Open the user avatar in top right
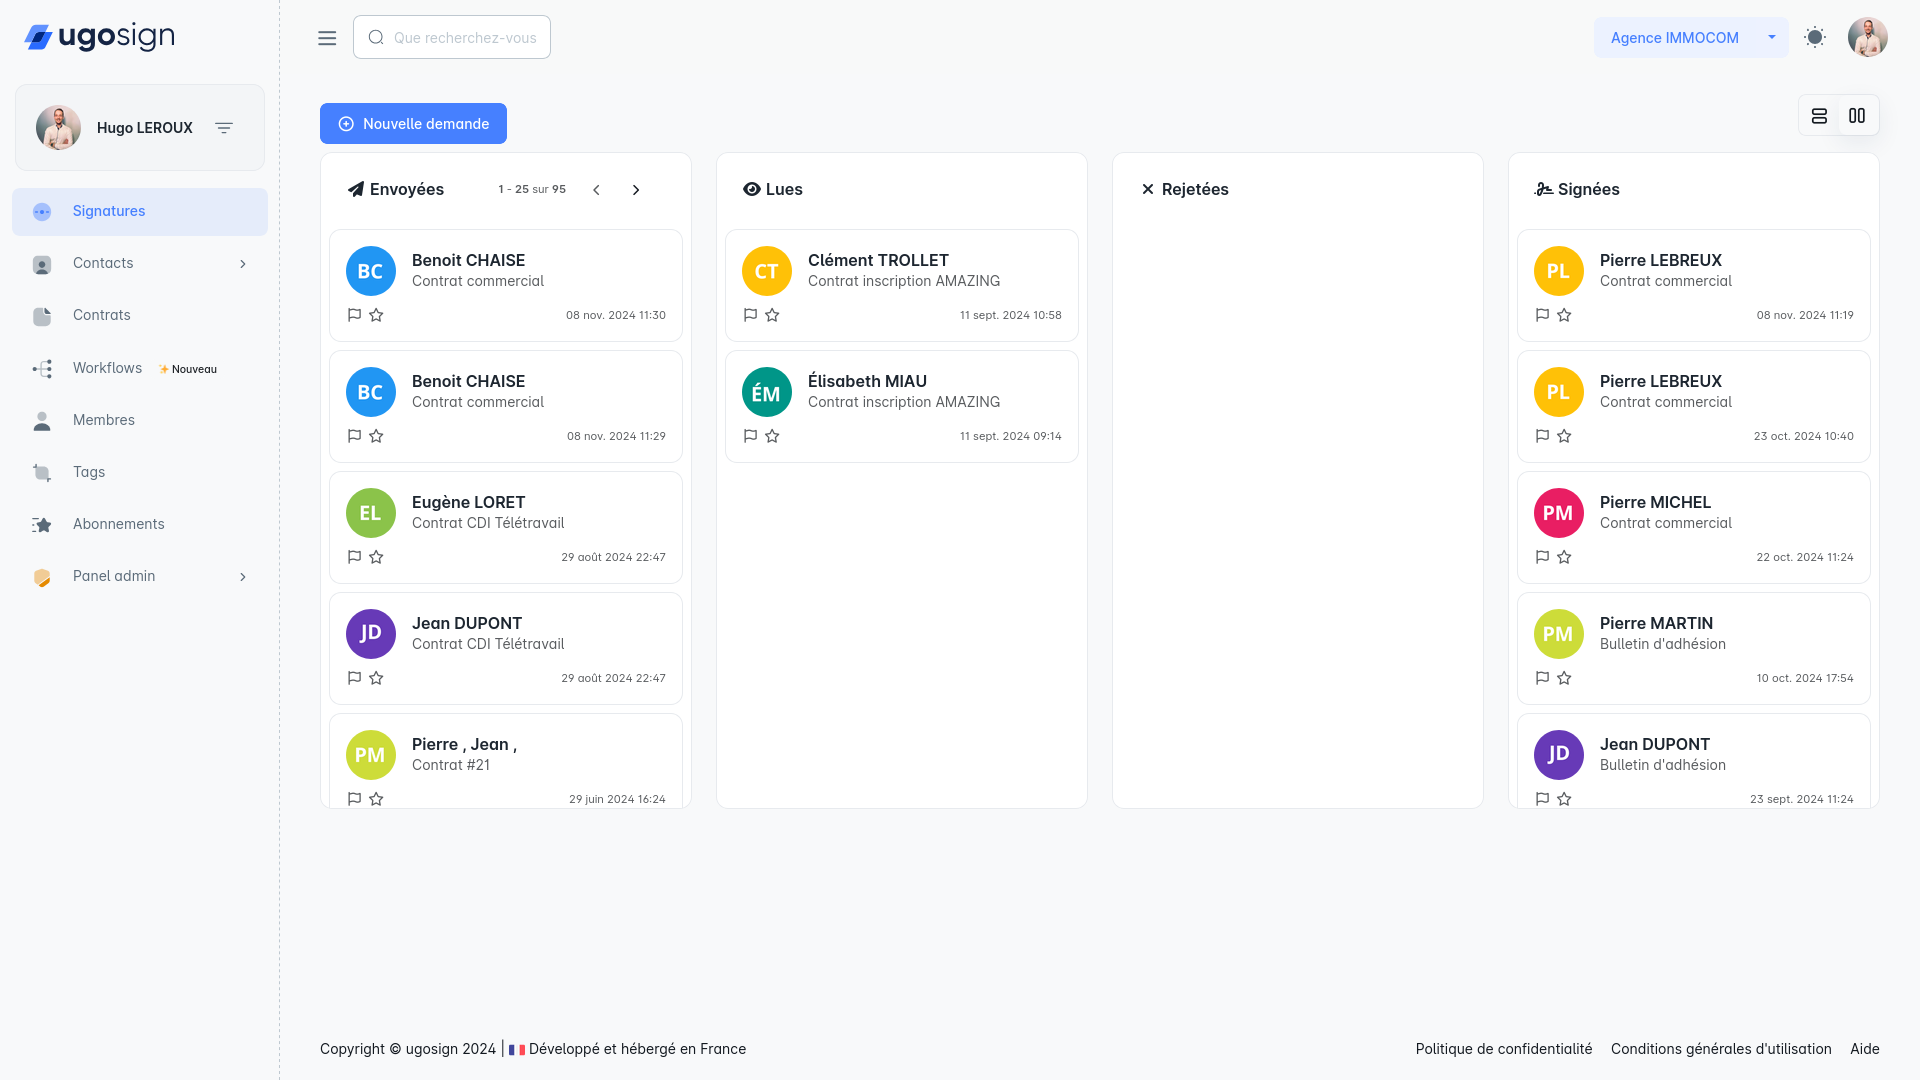This screenshot has height=1080, width=1920. click(1867, 38)
